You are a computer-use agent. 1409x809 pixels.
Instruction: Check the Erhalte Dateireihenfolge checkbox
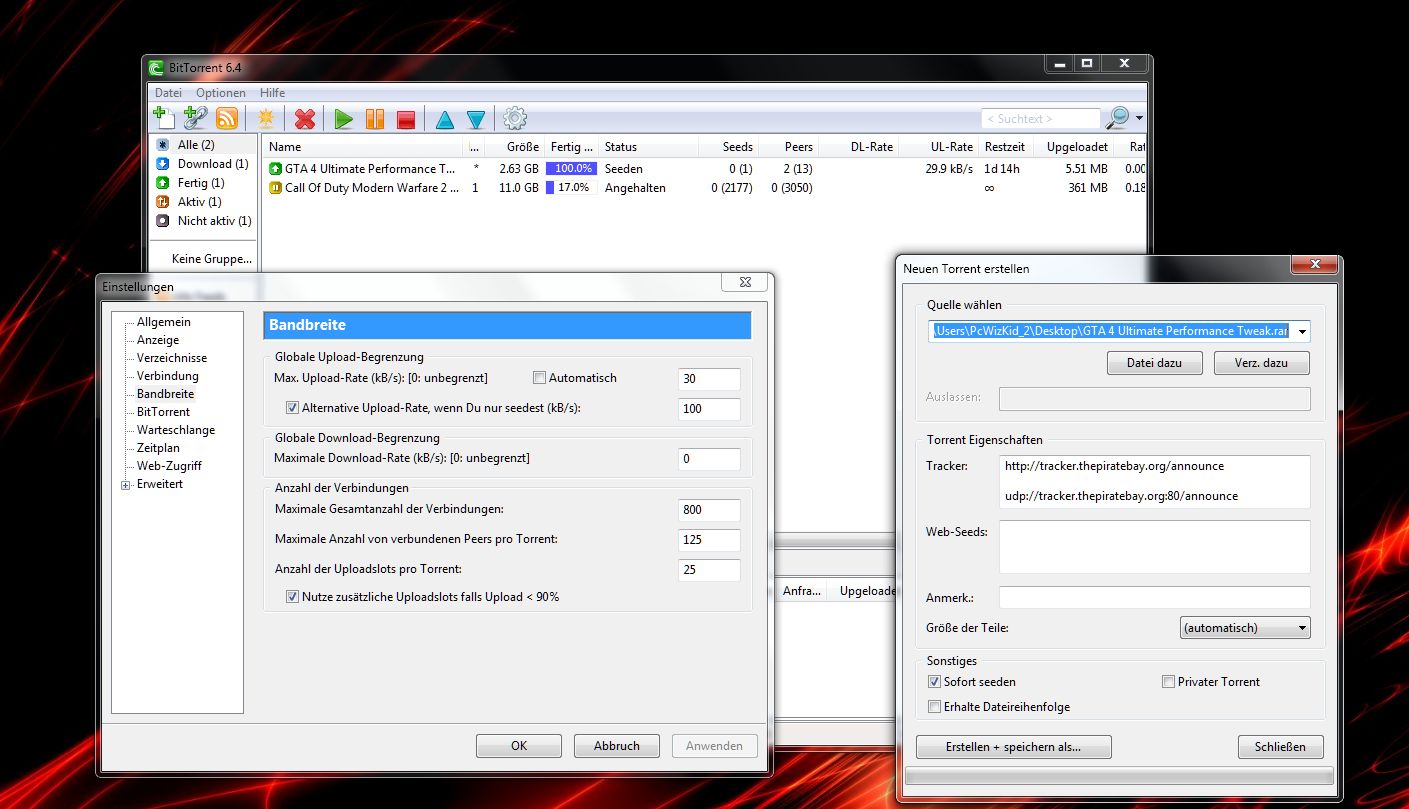(x=935, y=707)
